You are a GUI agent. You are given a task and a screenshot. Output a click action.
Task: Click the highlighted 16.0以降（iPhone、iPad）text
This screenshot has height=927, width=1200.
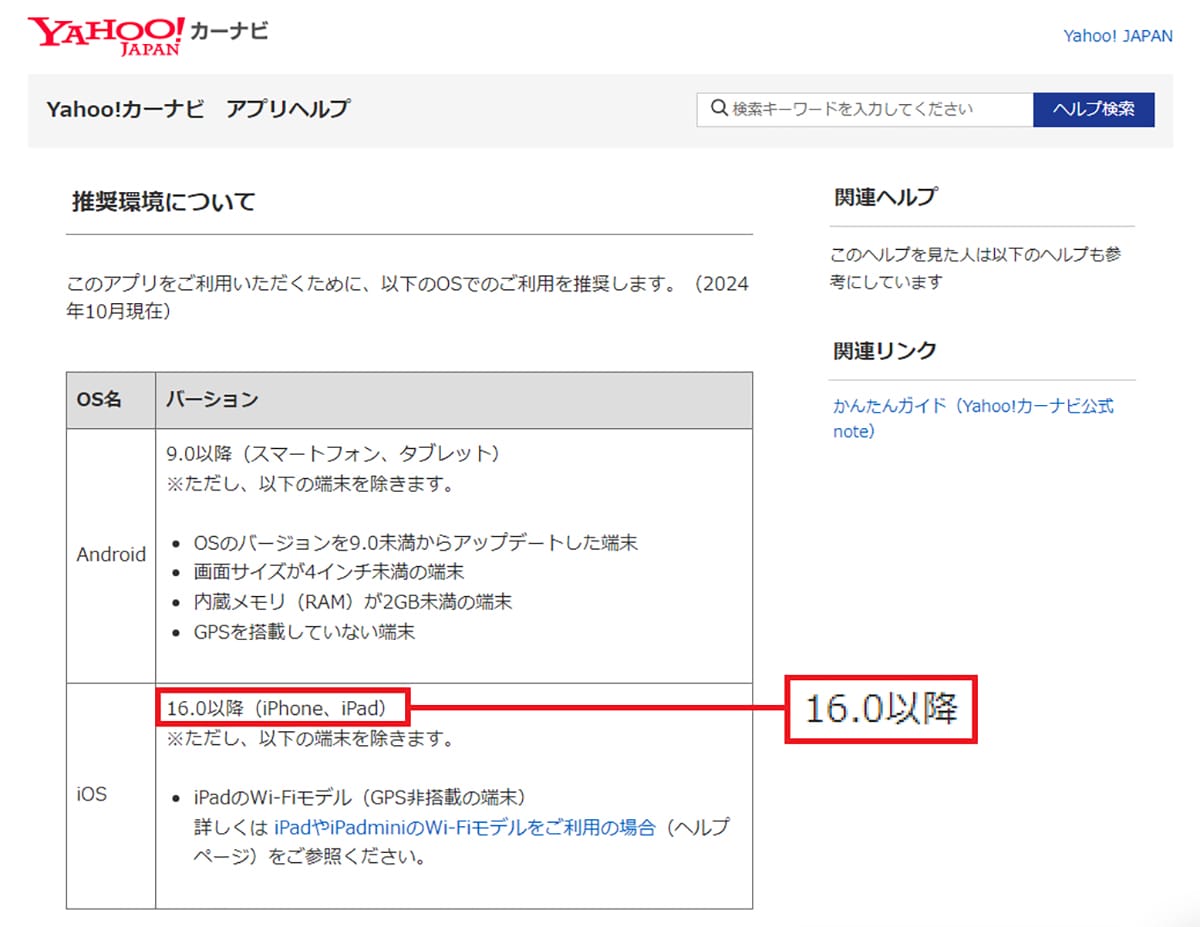tap(281, 709)
